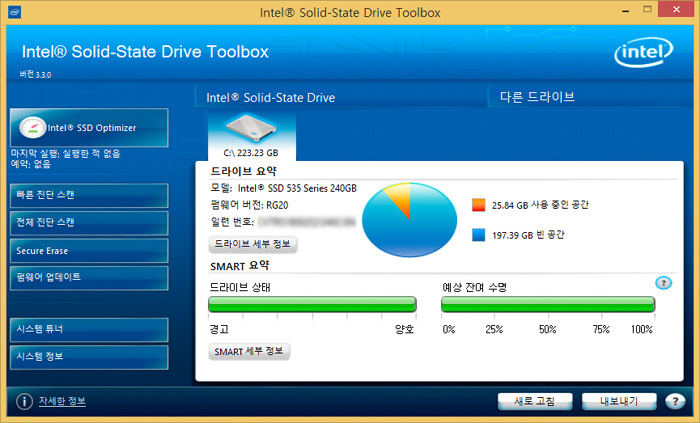Start the 전체 진단 스캔 full scan
700x423 pixels.
89,223
